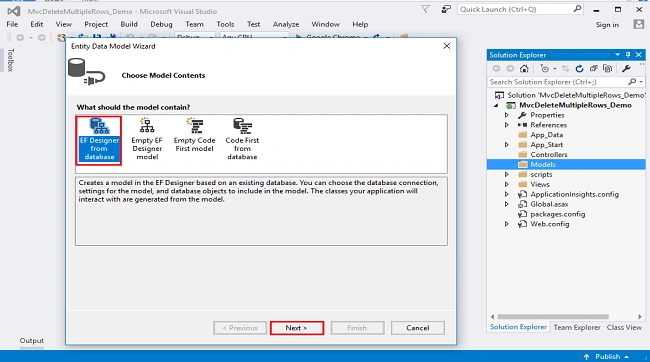
Task: Expand the scripts folder
Action: click(x=507, y=175)
